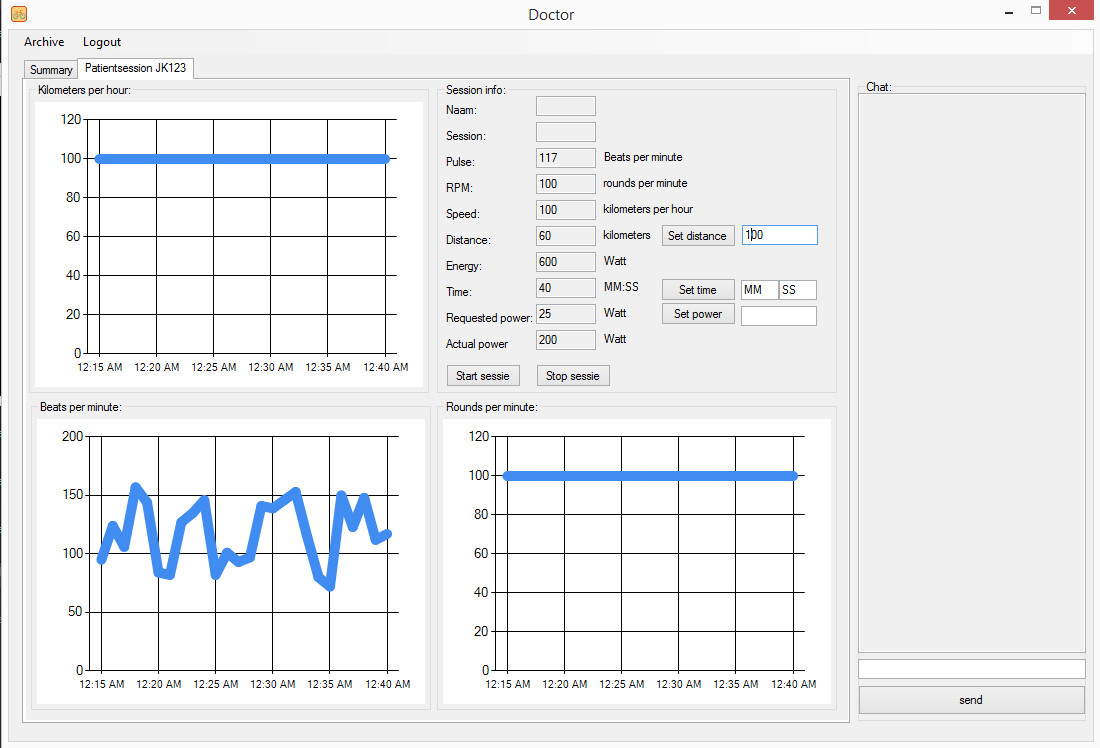Switch to the Summary tab
This screenshot has height=748, width=1100.
51,70
